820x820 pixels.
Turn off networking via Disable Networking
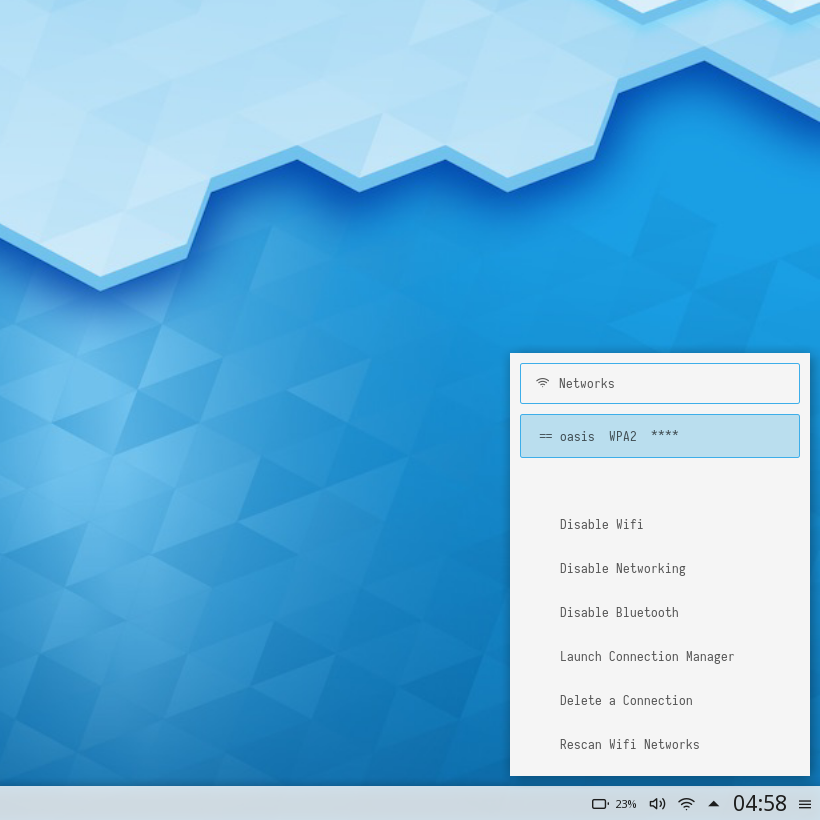pyautogui.click(x=622, y=569)
